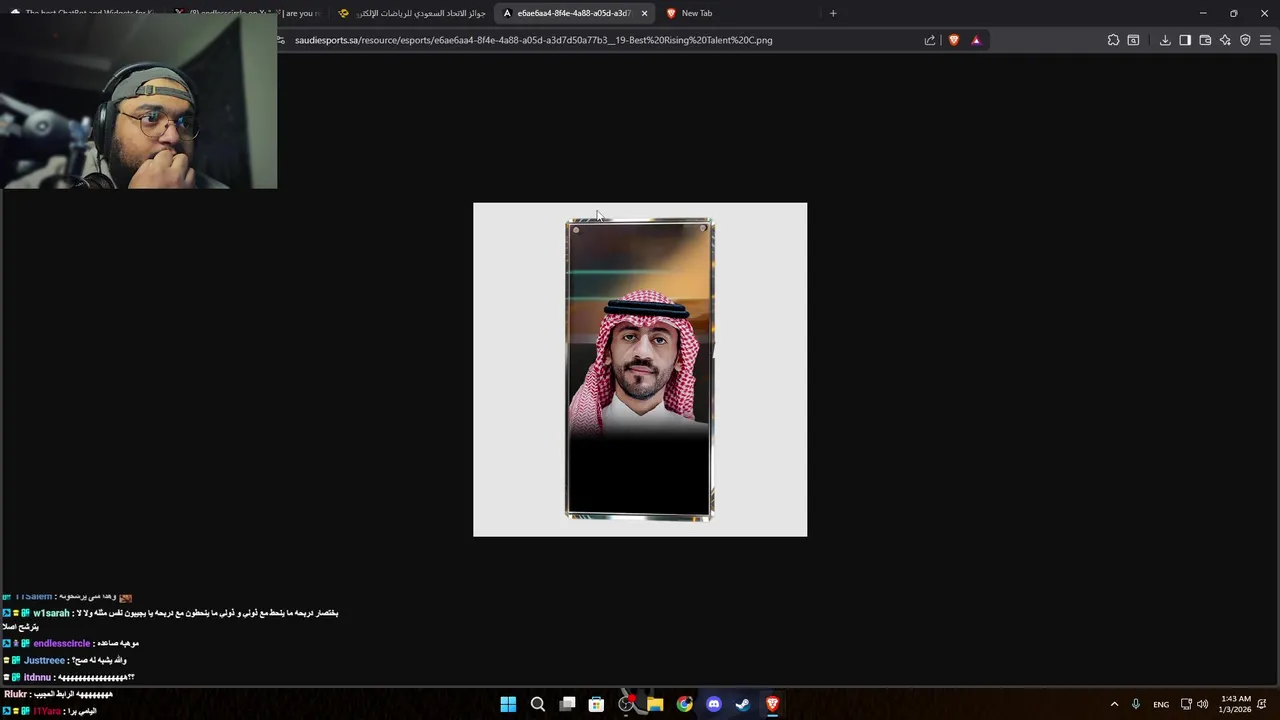Image resolution: width=1280 pixels, height=720 pixels.
Task: Click the tab search icon in toolbar
Action: [1133, 40]
